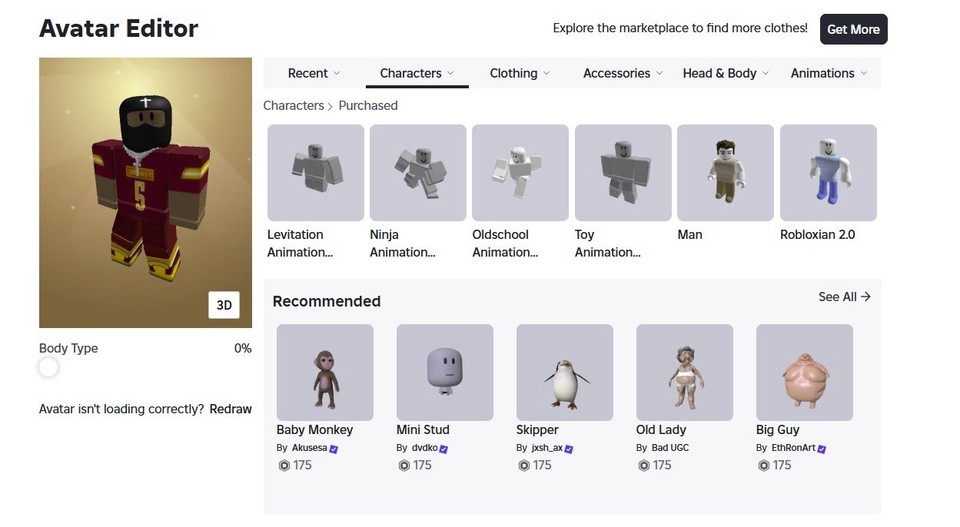
Task: Choose the Toy Animation character
Action: [622, 173]
